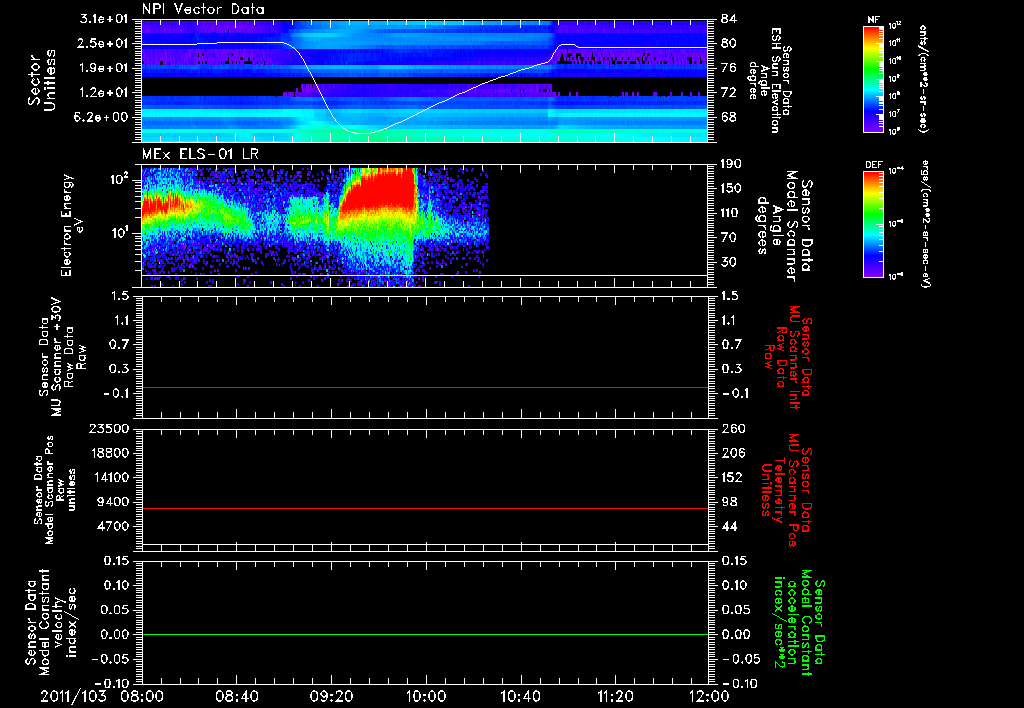Click the 1.9e+01 sector tick value

tap(104, 68)
